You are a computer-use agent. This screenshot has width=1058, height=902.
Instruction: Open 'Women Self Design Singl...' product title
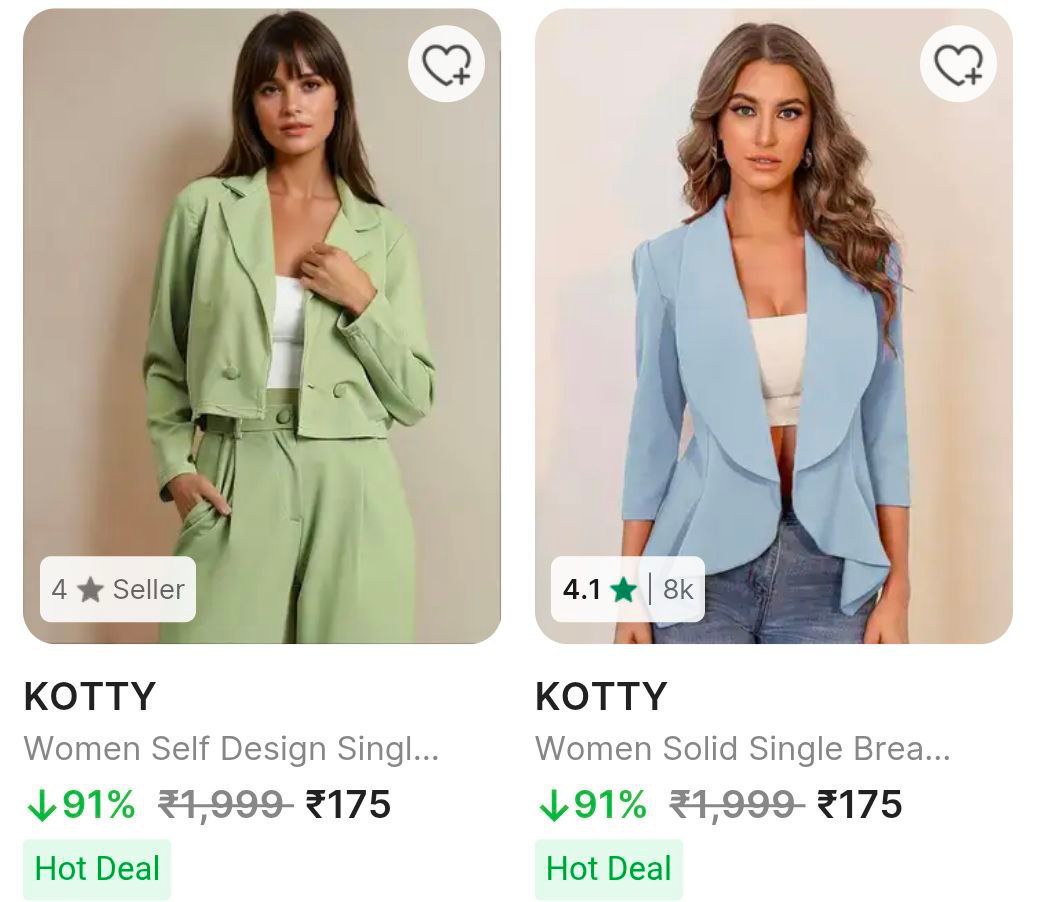tap(231, 749)
